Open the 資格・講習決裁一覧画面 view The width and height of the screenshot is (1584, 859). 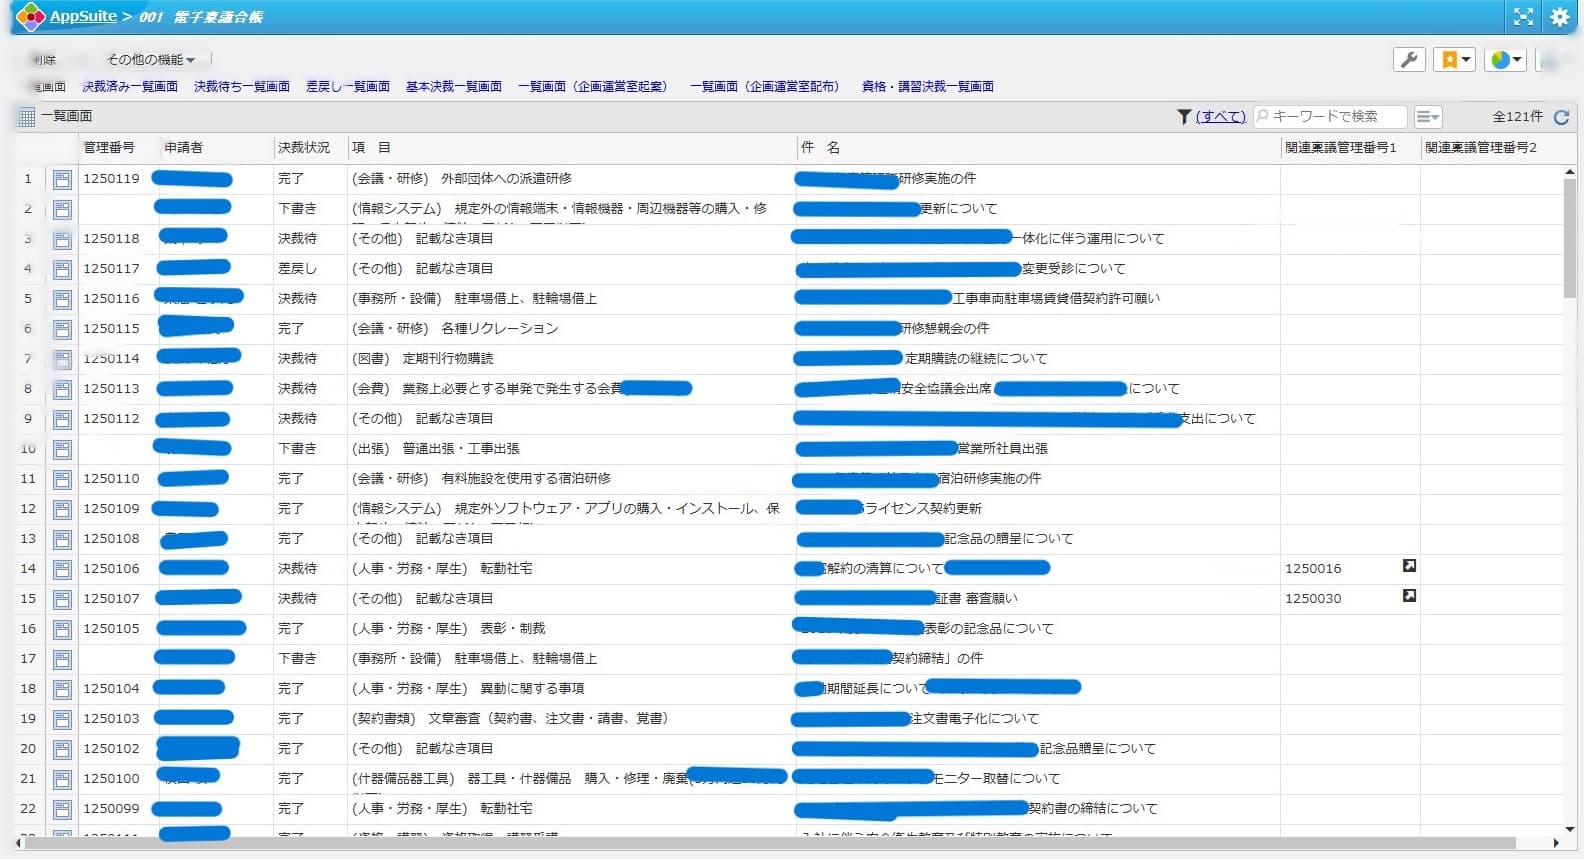(927, 87)
